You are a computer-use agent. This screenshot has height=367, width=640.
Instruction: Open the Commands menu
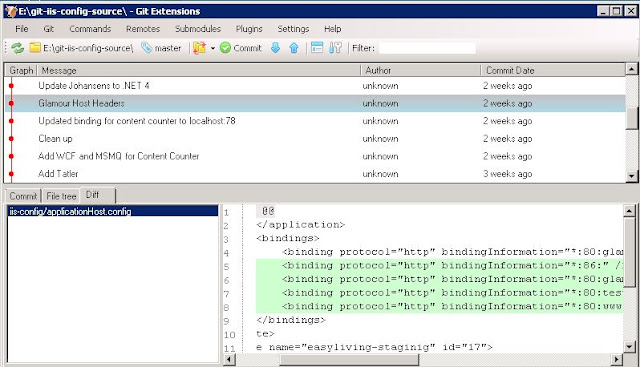pos(90,29)
